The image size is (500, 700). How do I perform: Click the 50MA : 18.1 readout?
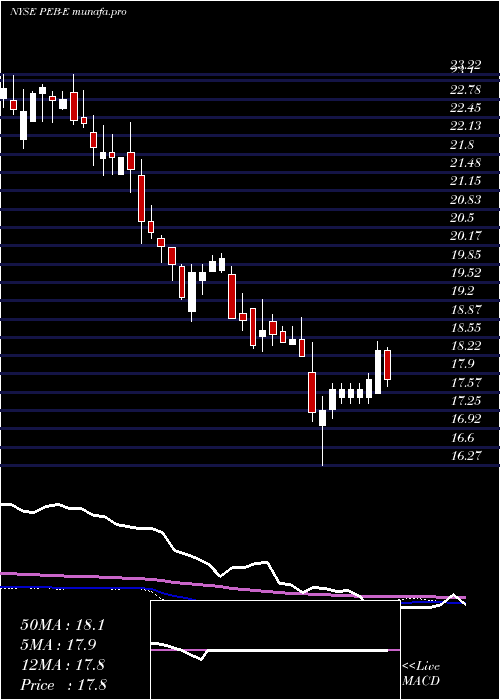click(x=62, y=625)
